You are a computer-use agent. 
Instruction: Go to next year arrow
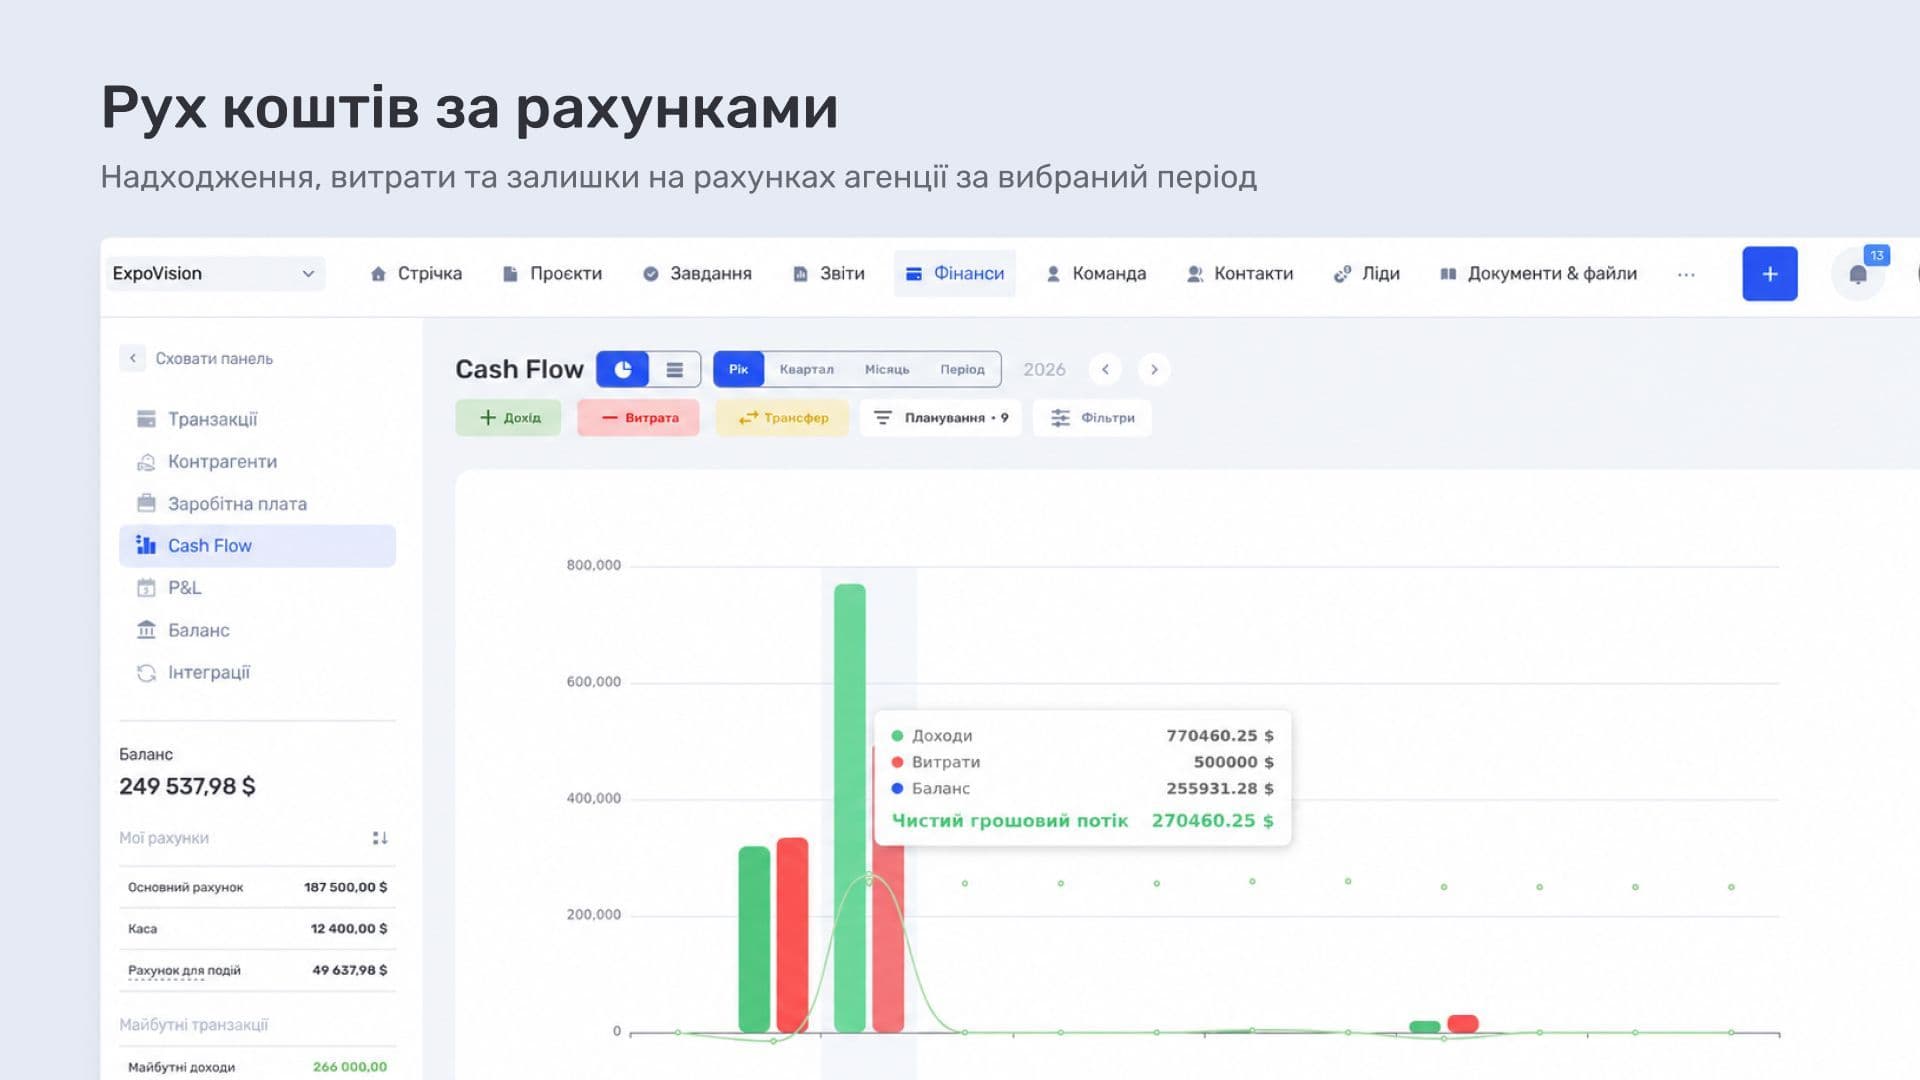point(1154,369)
